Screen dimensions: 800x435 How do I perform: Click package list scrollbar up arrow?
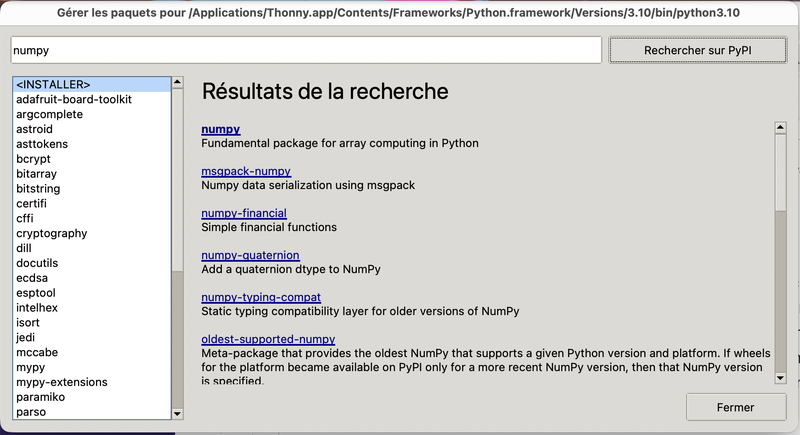click(178, 82)
